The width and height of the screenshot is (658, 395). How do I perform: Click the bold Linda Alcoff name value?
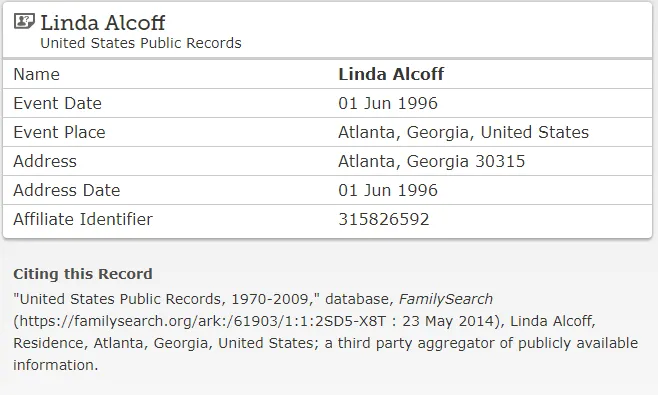[x=391, y=74]
